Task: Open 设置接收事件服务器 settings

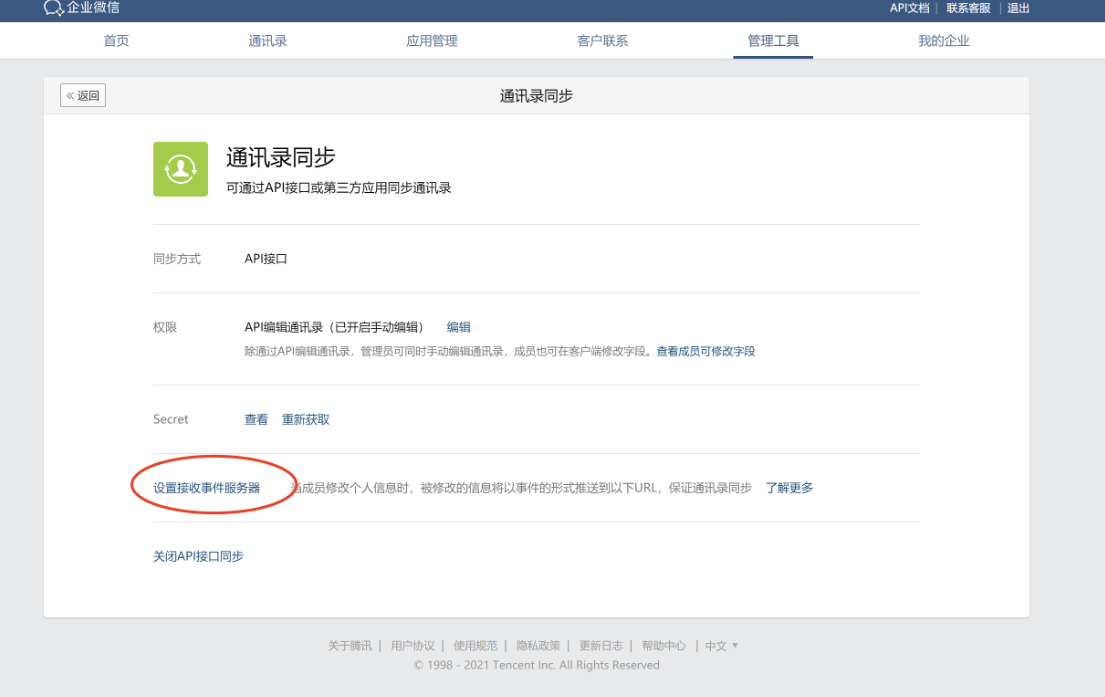Action: point(206,488)
